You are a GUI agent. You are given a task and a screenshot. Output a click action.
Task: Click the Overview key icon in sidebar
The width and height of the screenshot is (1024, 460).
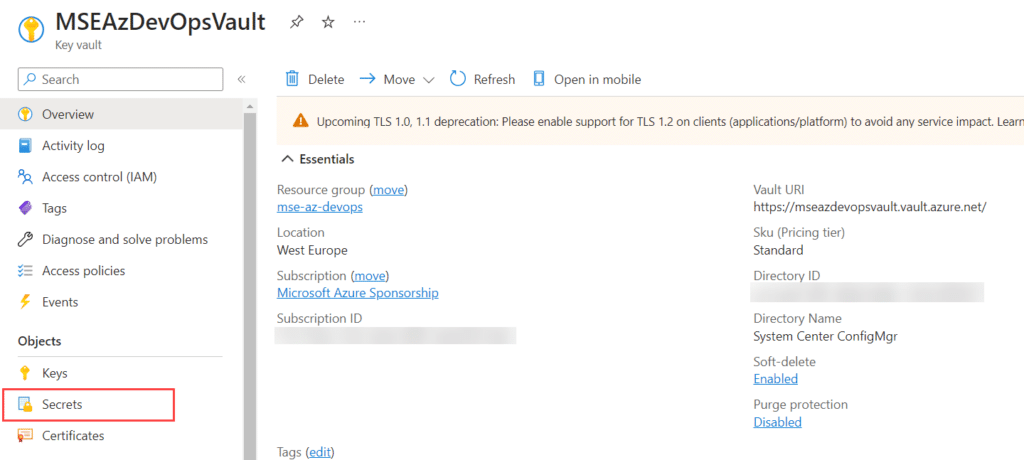pyautogui.click(x=25, y=114)
